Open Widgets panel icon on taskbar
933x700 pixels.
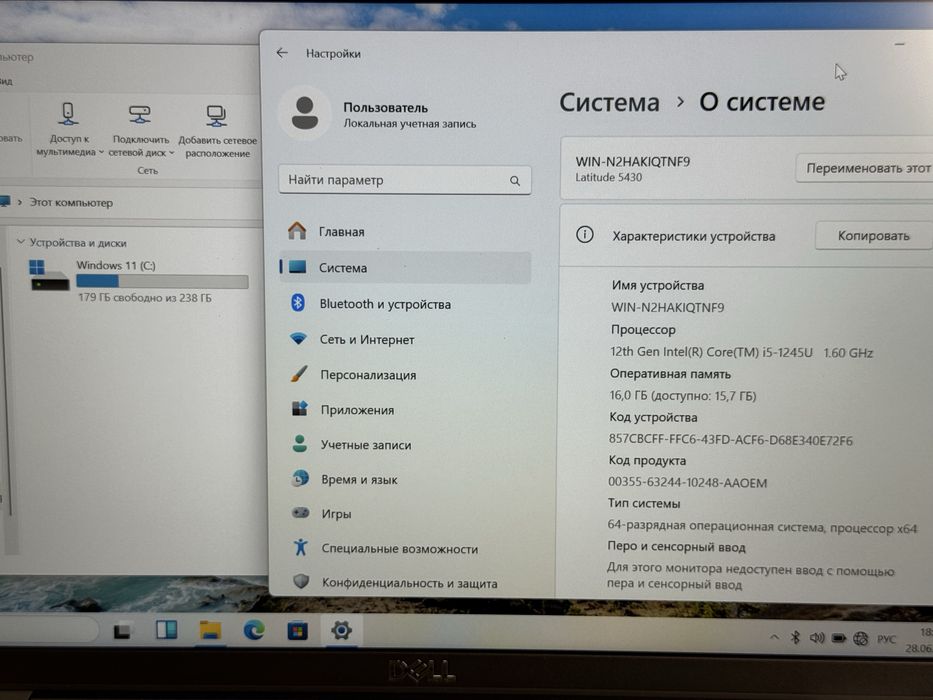[x=167, y=630]
